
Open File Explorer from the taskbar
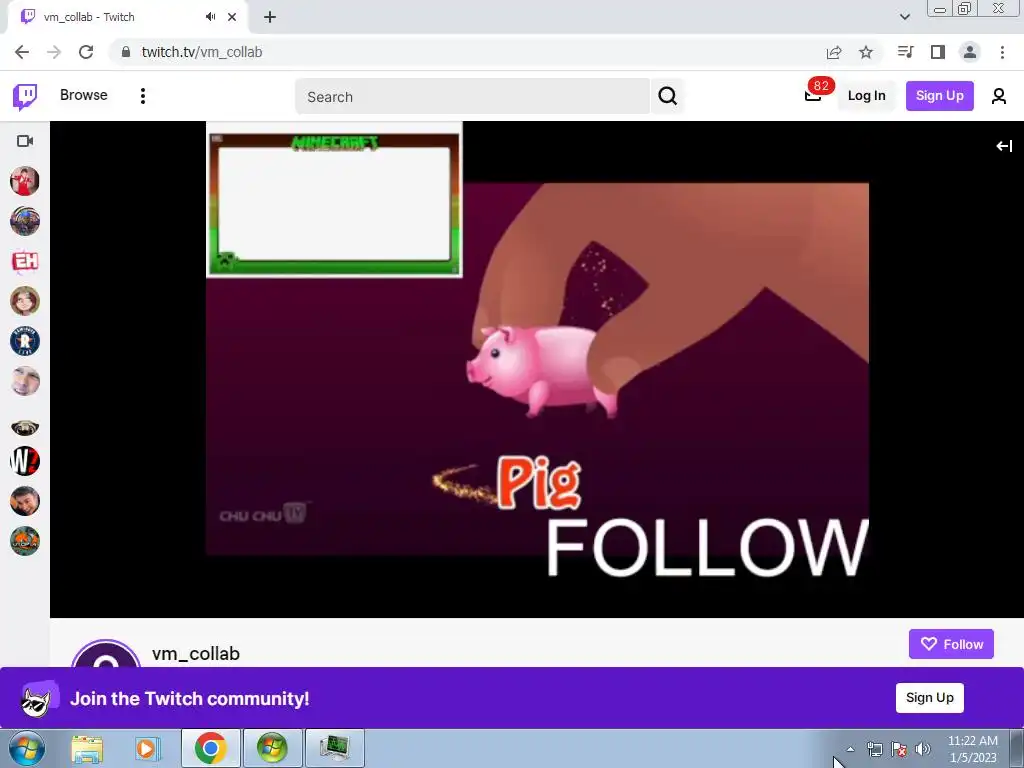click(x=87, y=749)
